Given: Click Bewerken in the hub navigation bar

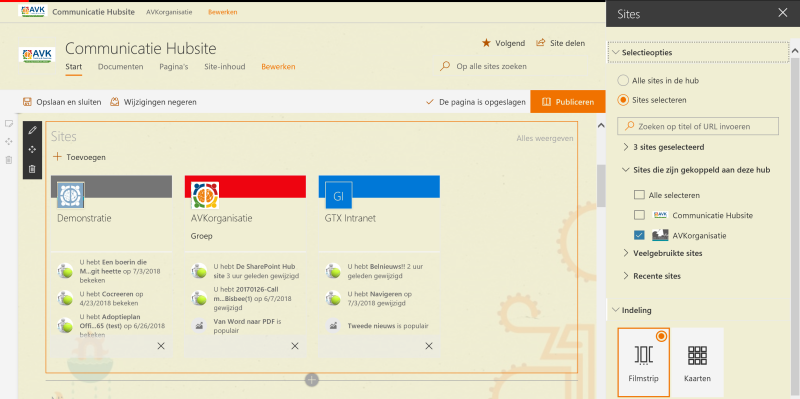Looking at the screenshot, I should (x=222, y=12).
